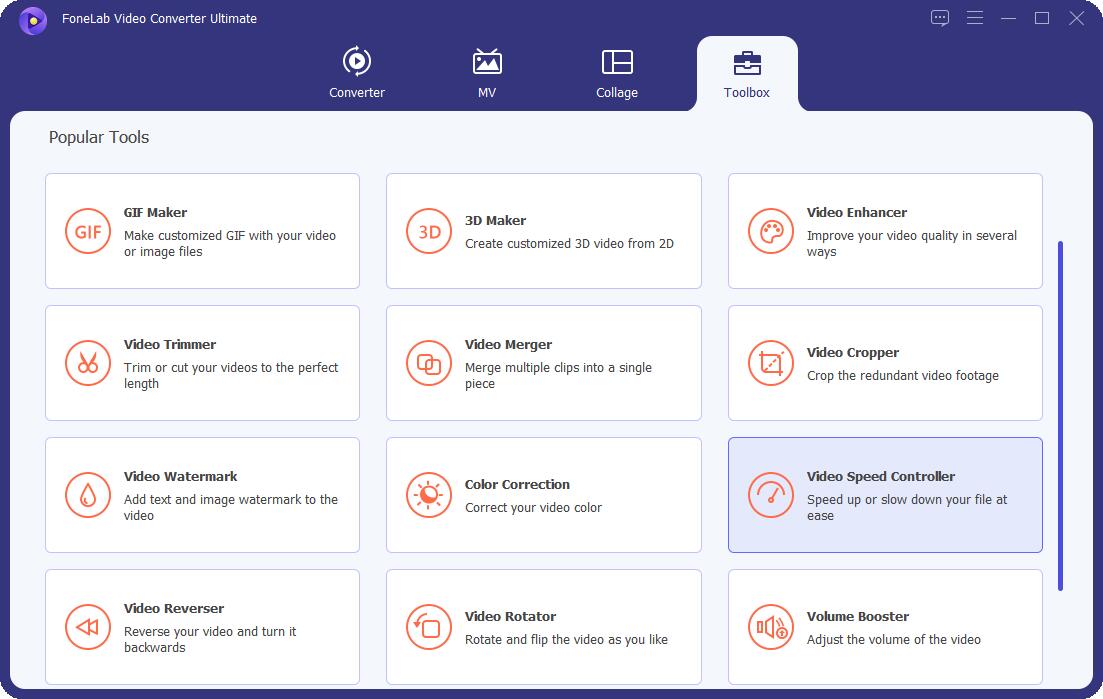Click the Video Trimmer scissors icon
The width and height of the screenshot is (1103, 699).
(88, 364)
